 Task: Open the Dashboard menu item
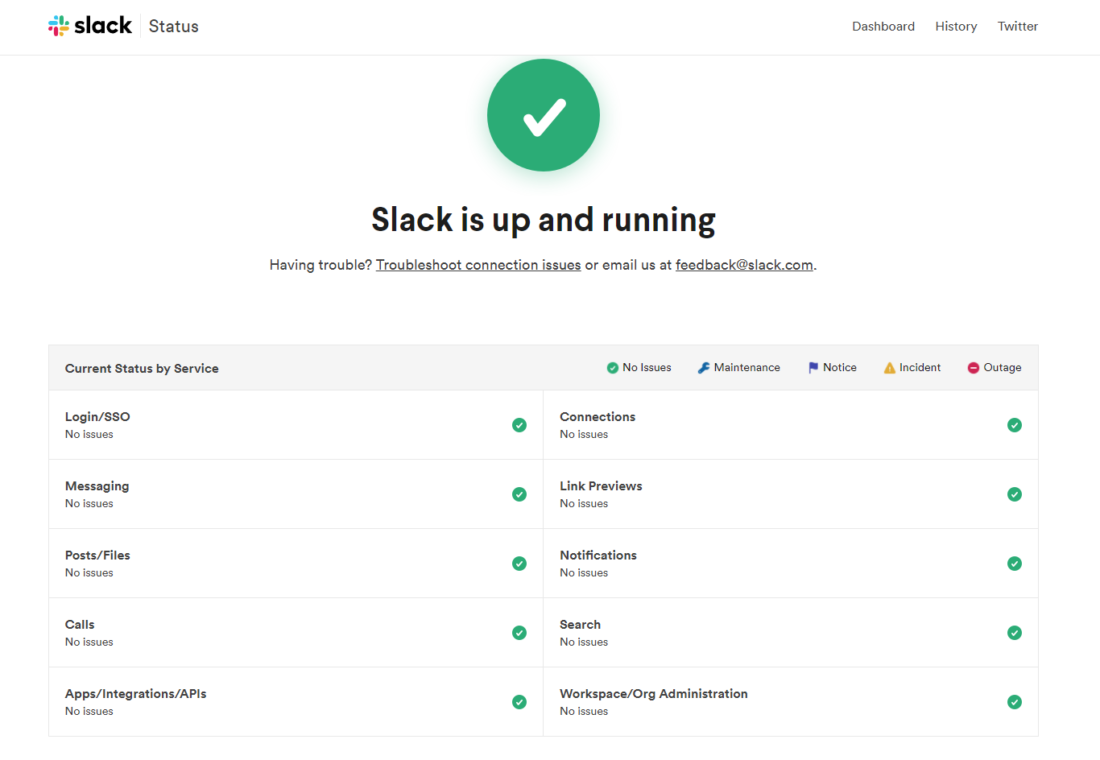883,26
